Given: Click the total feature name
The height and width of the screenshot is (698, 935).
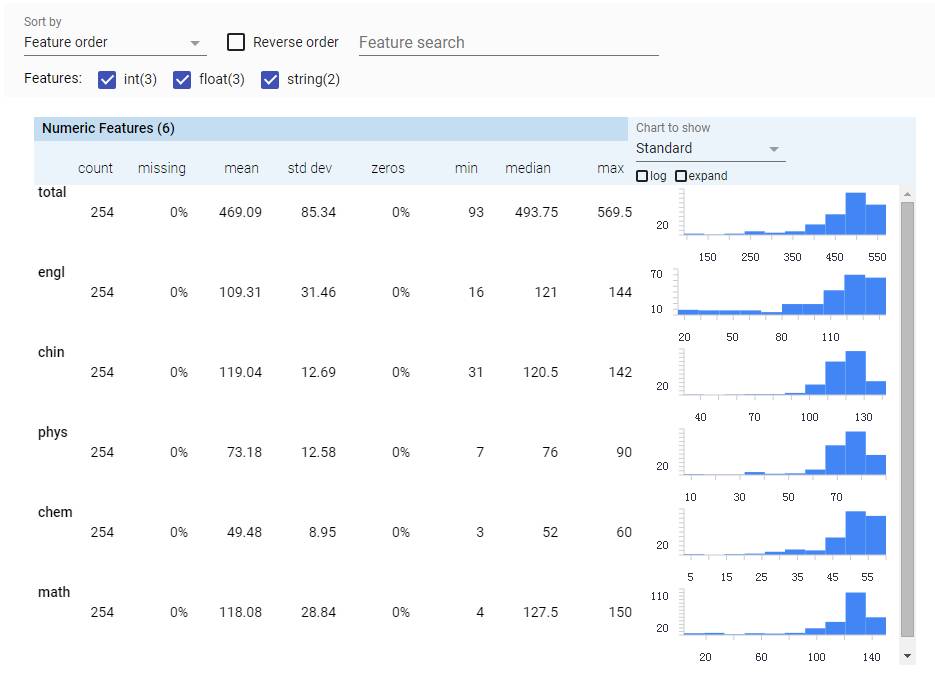Looking at the screenshot, I should 52,192.
